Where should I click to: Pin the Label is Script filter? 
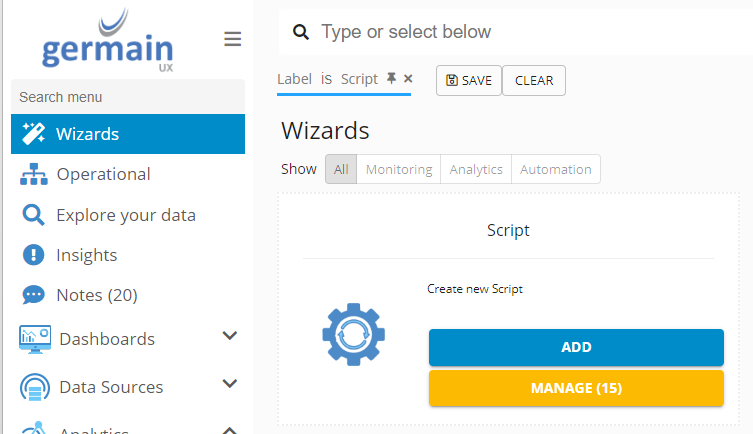tap(391, 79)
